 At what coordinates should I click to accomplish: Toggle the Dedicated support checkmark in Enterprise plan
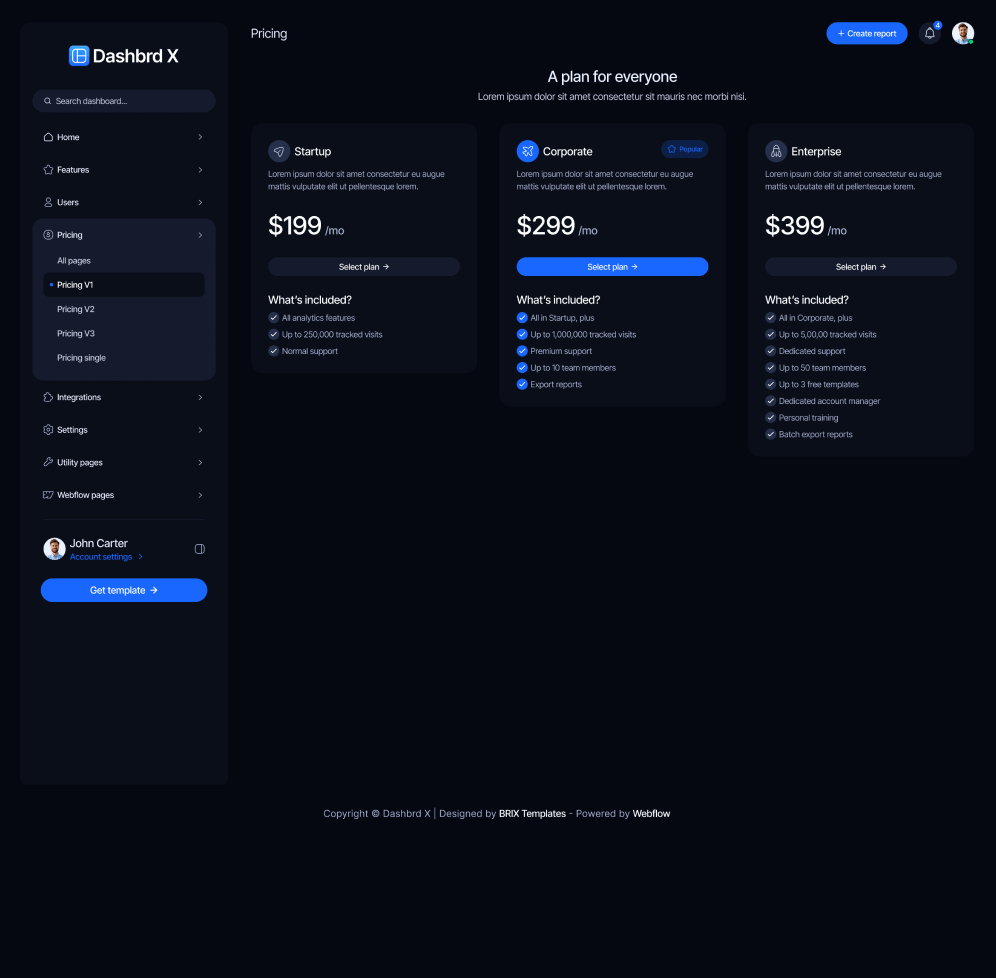(x=770, y=351)
